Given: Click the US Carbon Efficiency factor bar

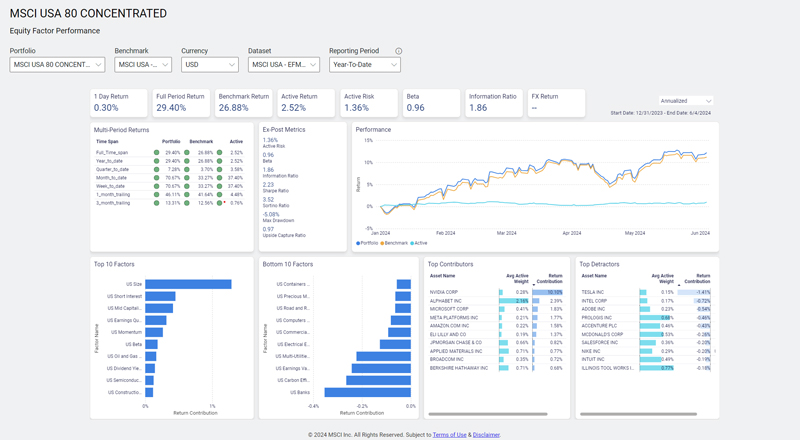Looking at the screenshot, I should click(x=379, y=380).
